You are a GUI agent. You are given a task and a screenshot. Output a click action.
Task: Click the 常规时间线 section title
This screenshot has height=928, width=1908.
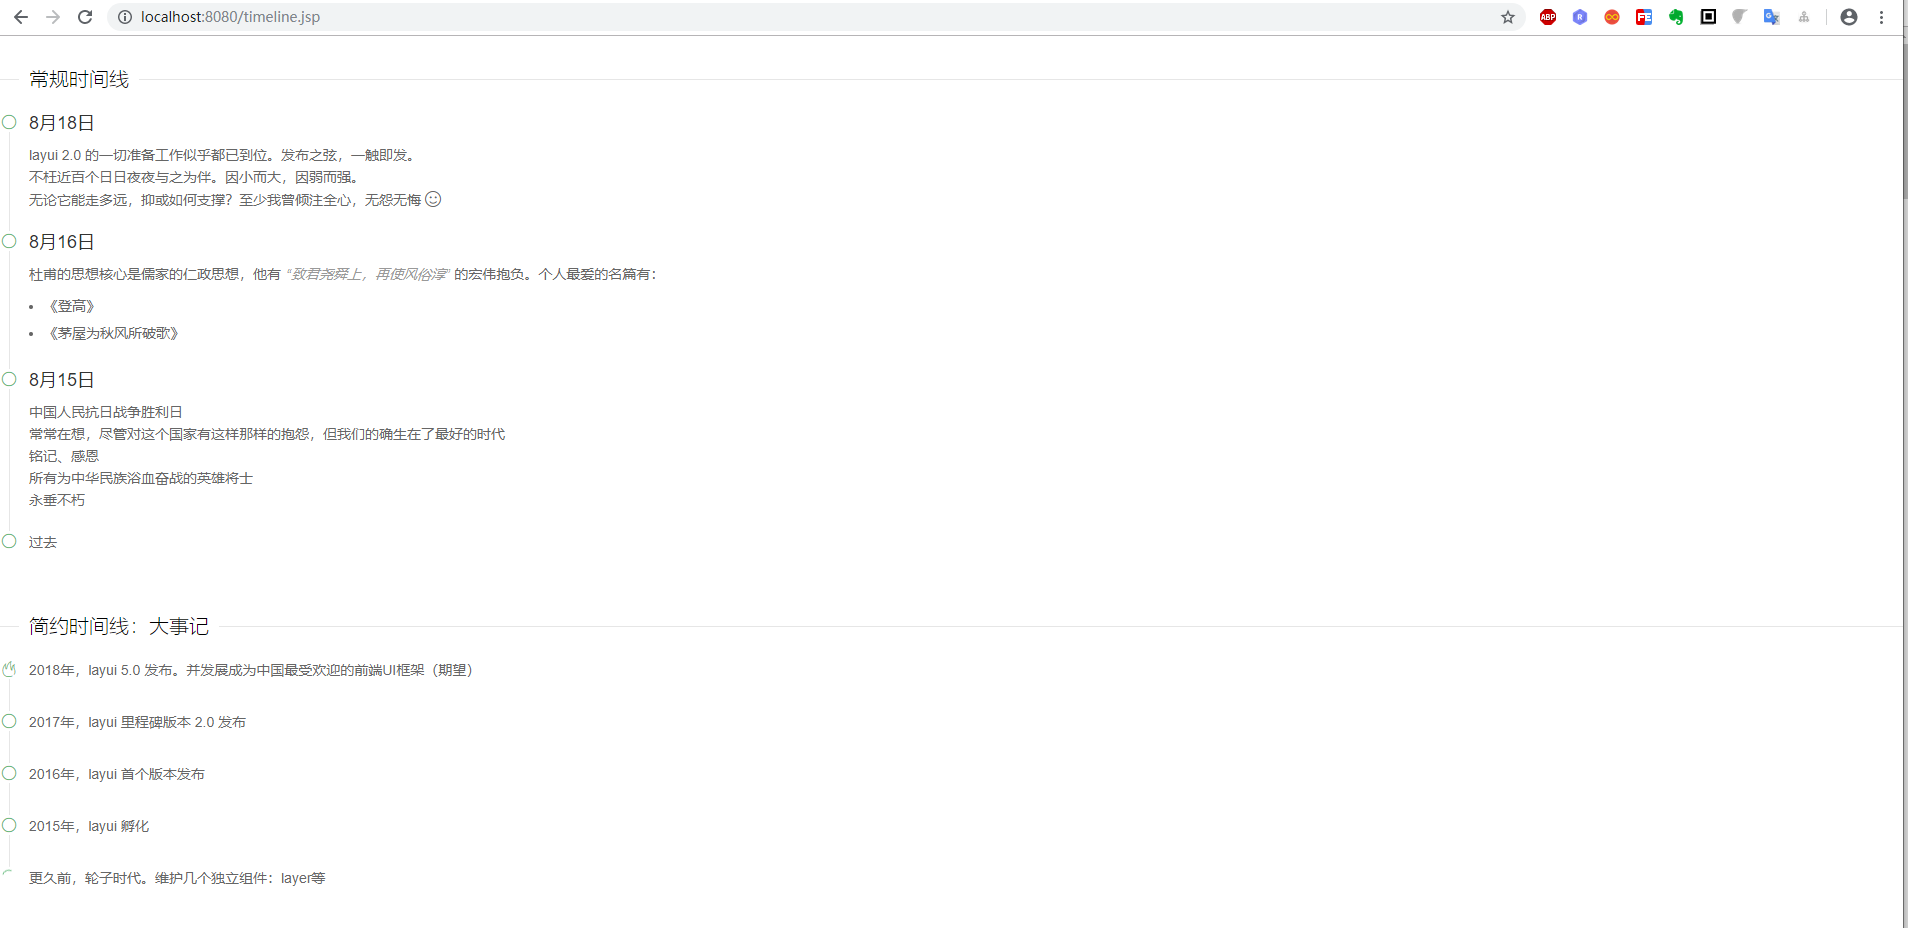click(79, 79)
